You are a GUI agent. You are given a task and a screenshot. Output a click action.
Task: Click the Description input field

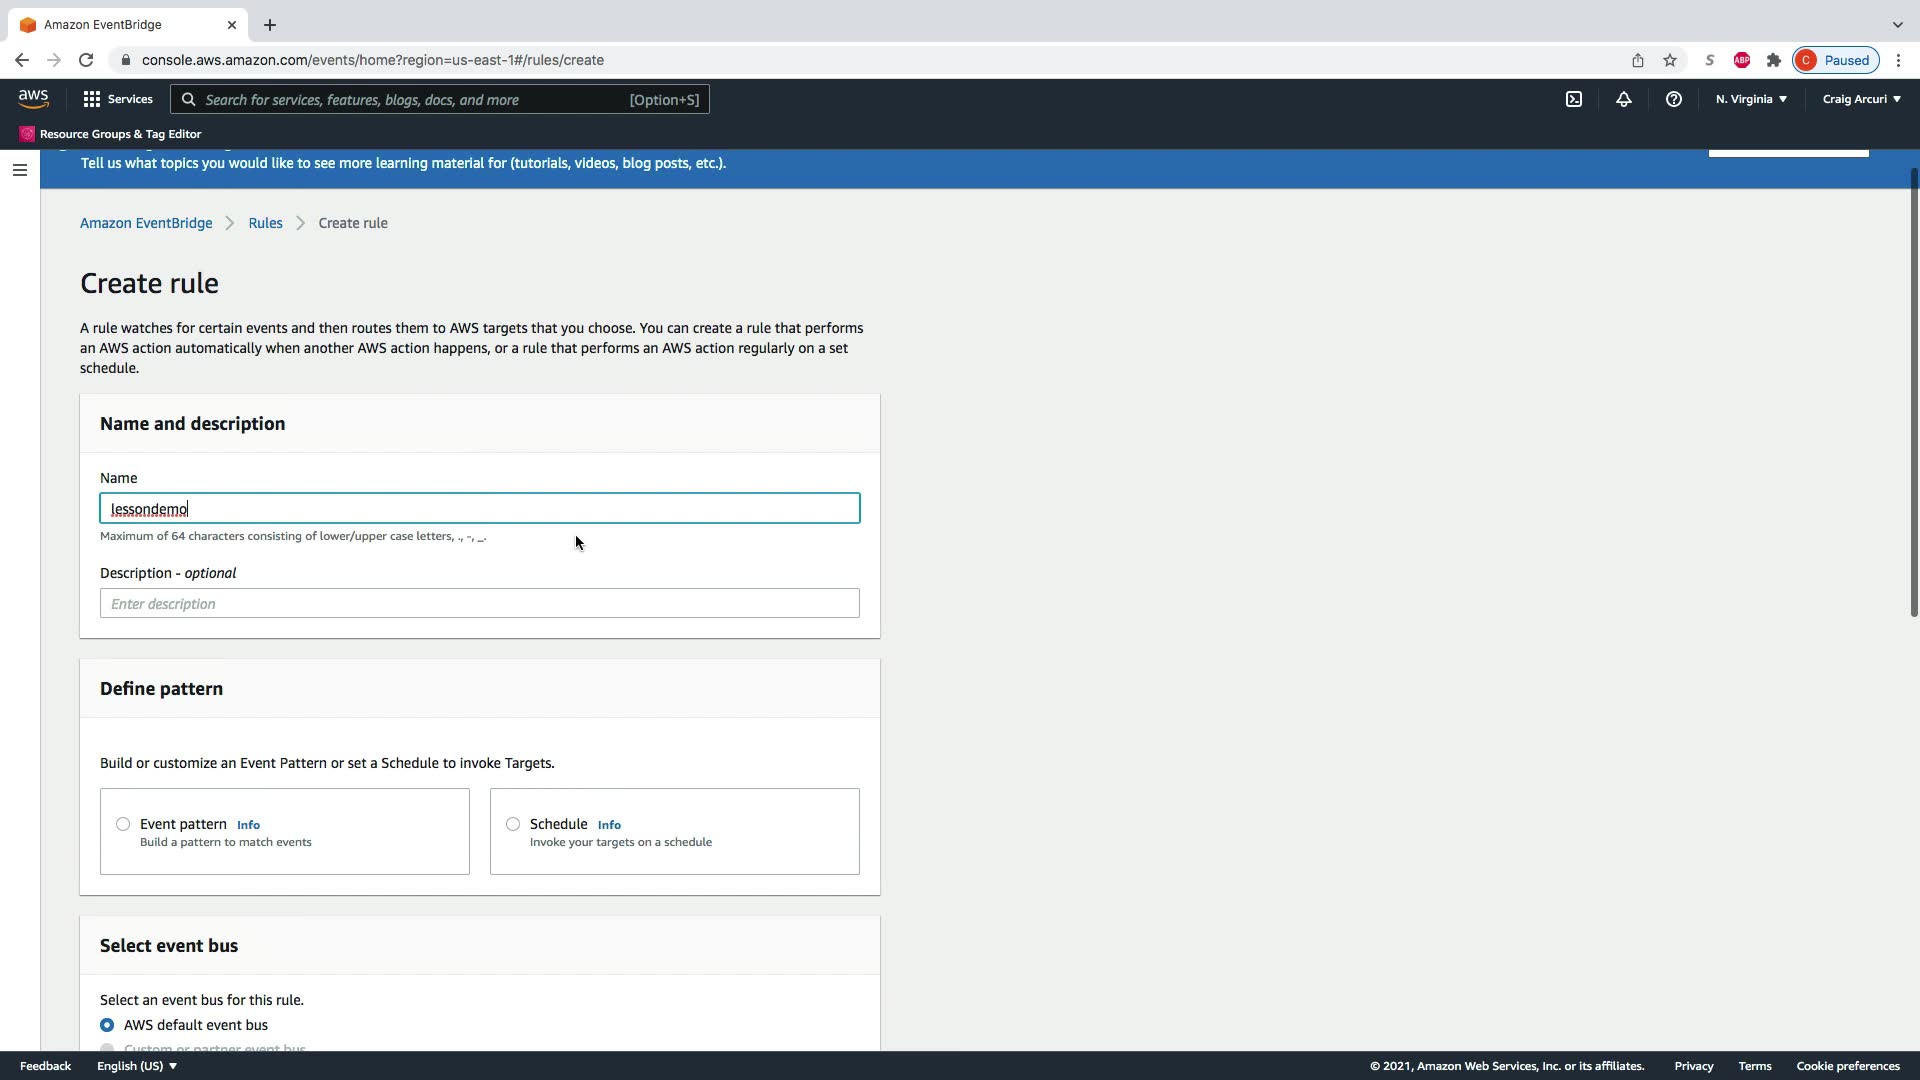click(x=480, y=603)
